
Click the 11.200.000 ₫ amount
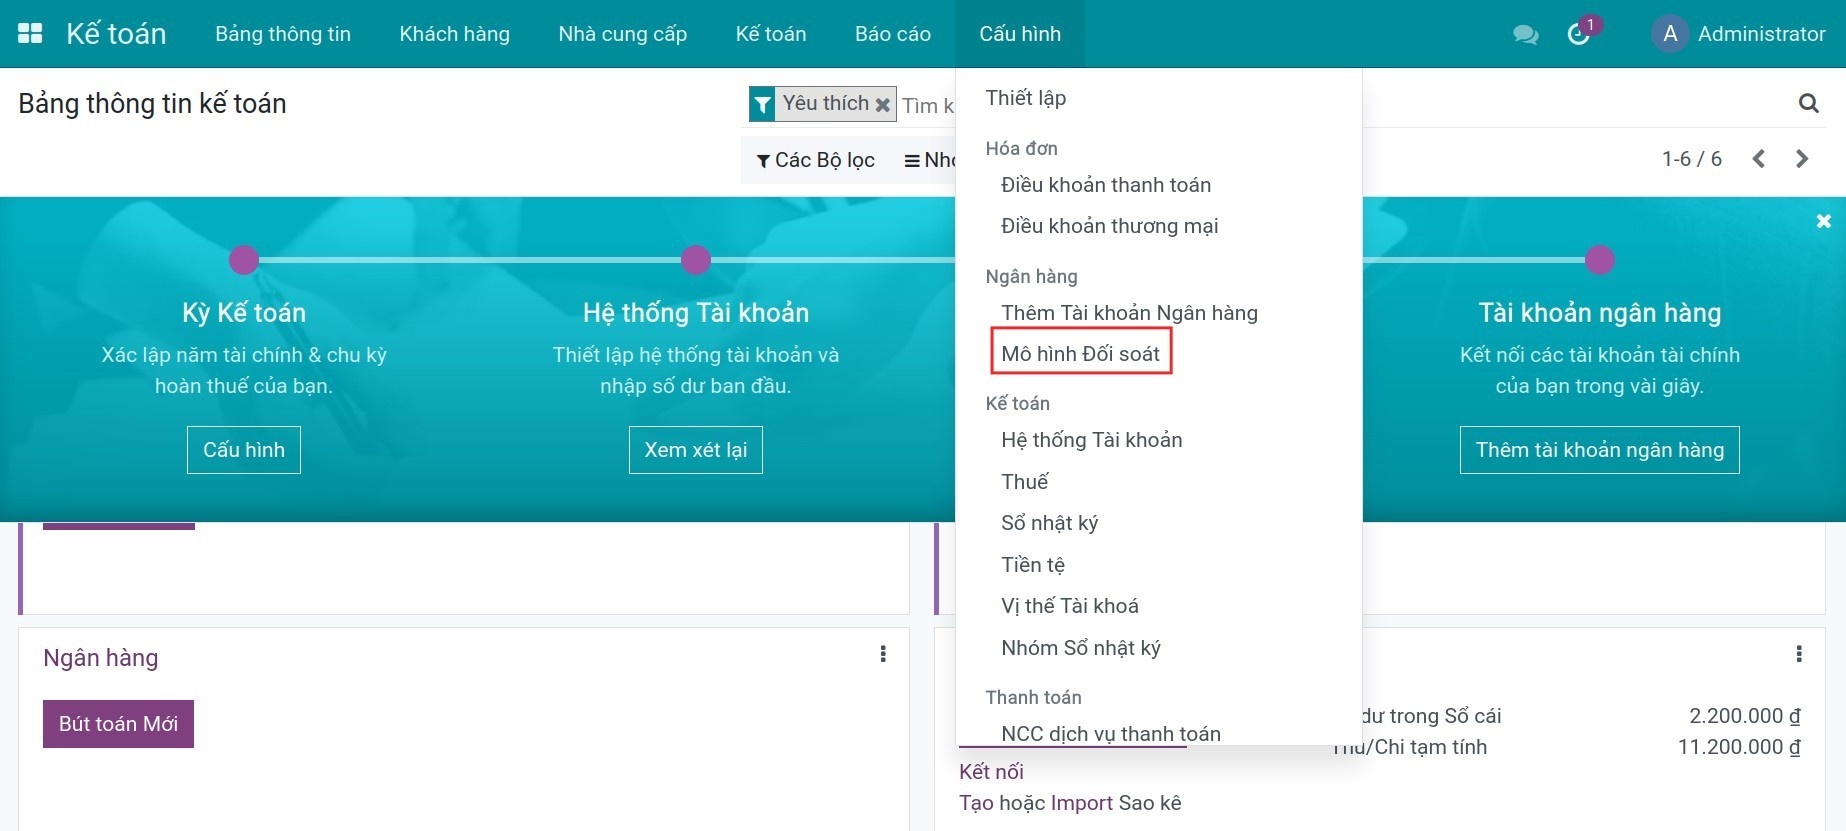pos(1739,747)
